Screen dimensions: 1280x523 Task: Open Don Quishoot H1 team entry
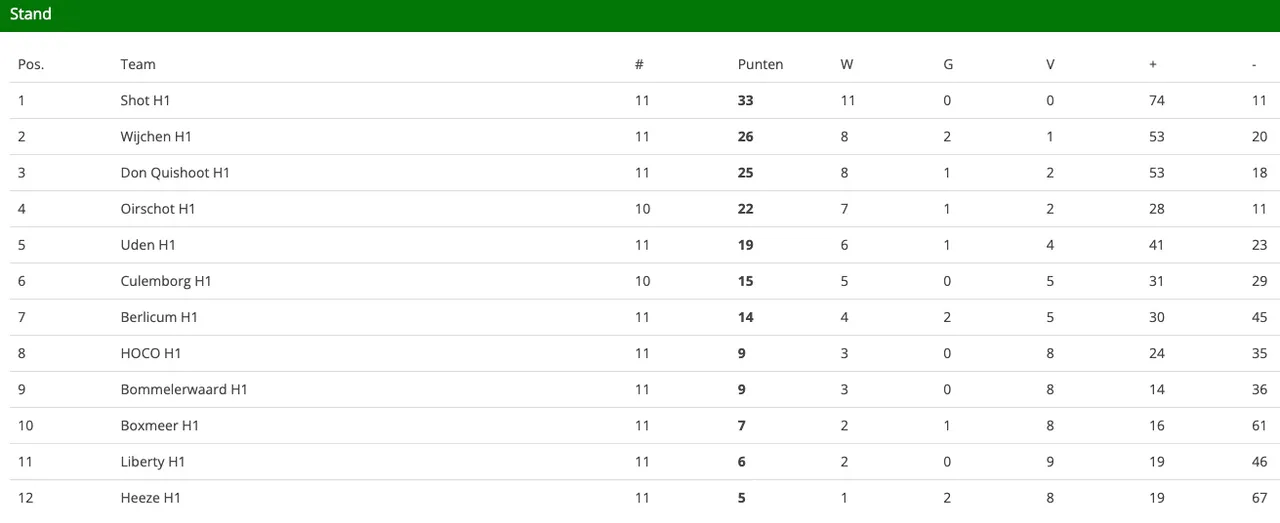point(175,173)
